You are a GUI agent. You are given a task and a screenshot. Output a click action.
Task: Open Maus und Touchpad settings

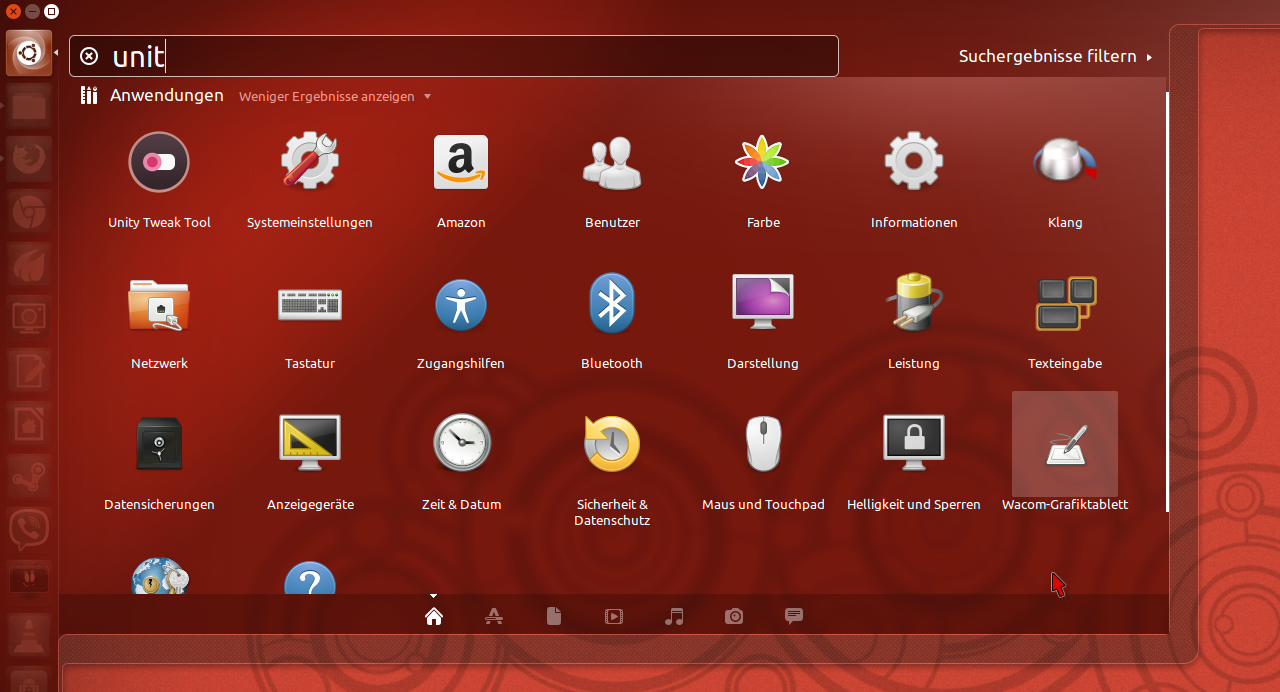[x=763, y=443]
